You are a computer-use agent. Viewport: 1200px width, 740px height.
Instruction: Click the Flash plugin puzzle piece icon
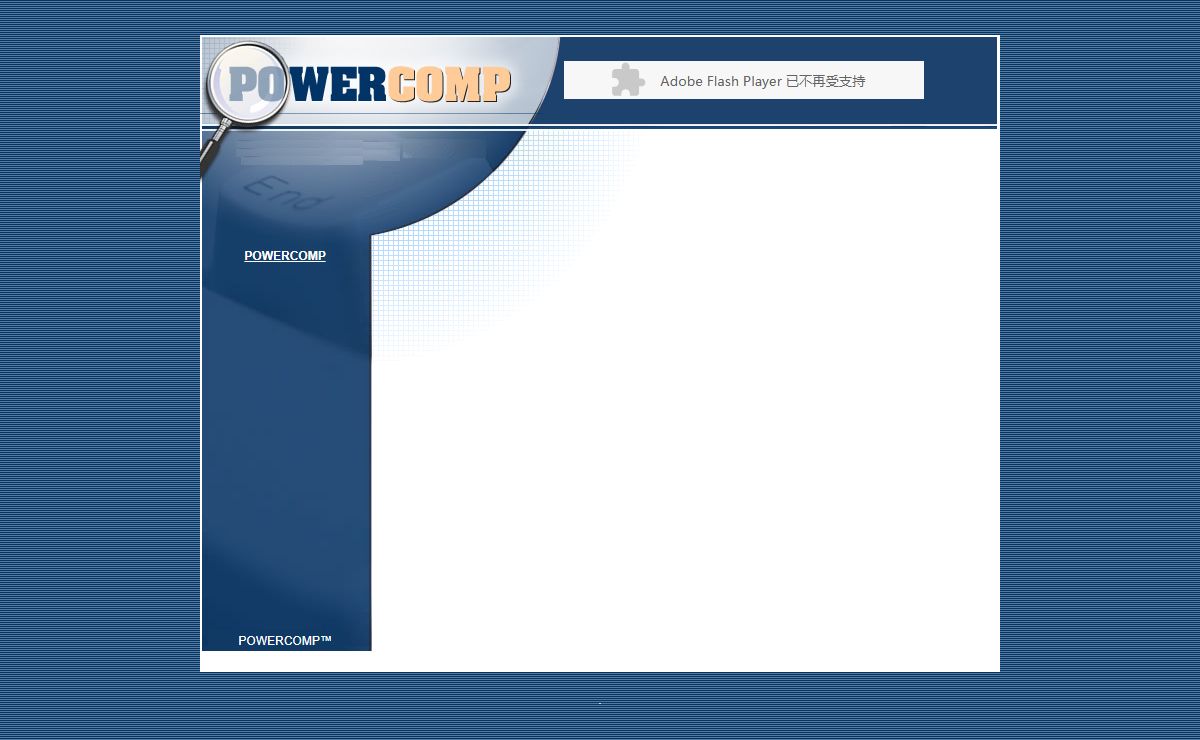point(628,80)
